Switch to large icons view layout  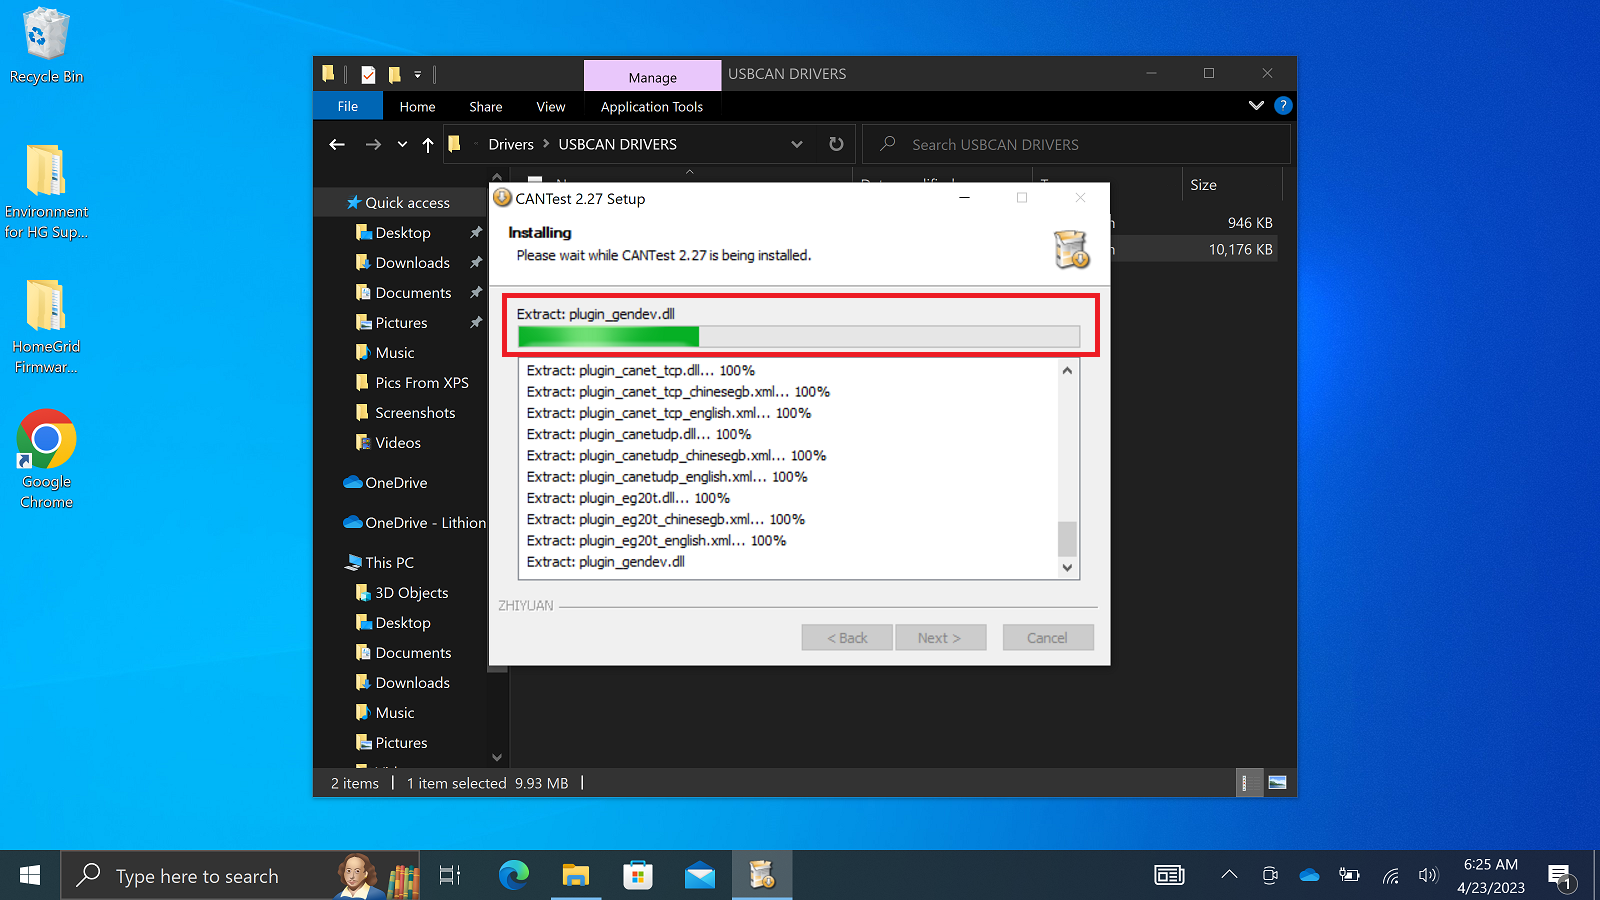pyautogui.click(x=1277, y=783)
